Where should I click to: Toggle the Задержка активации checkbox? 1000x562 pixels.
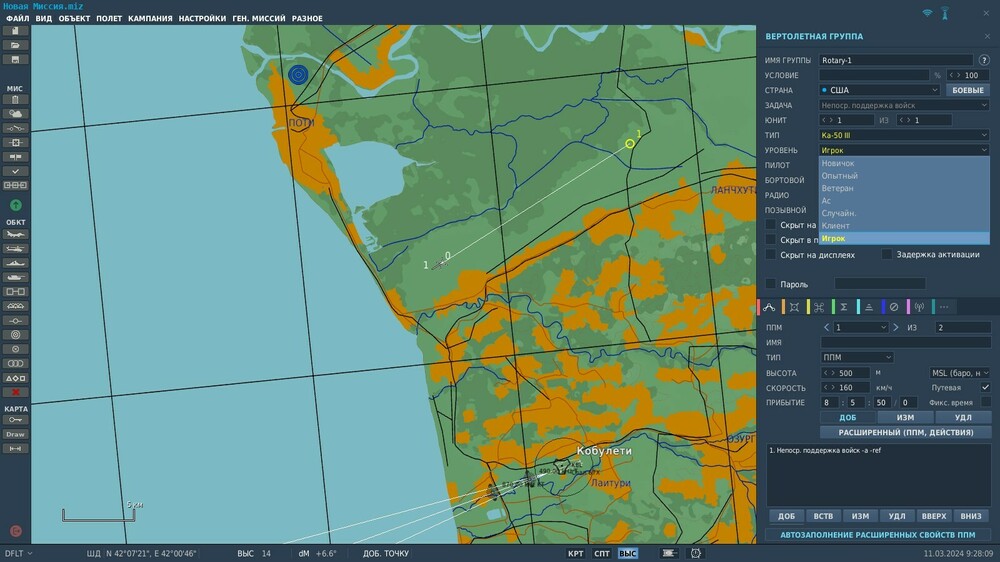887,255
